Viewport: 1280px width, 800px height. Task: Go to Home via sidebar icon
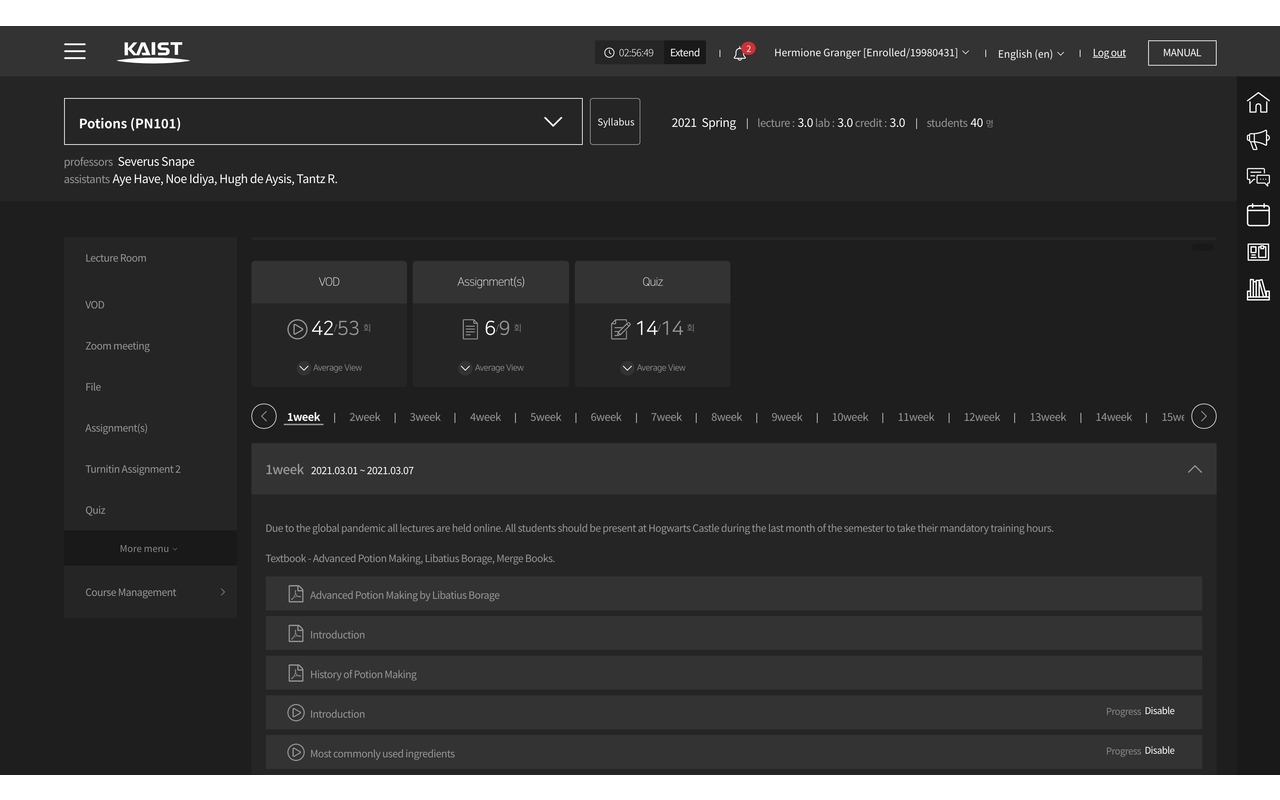click(x=1258, y=102)
